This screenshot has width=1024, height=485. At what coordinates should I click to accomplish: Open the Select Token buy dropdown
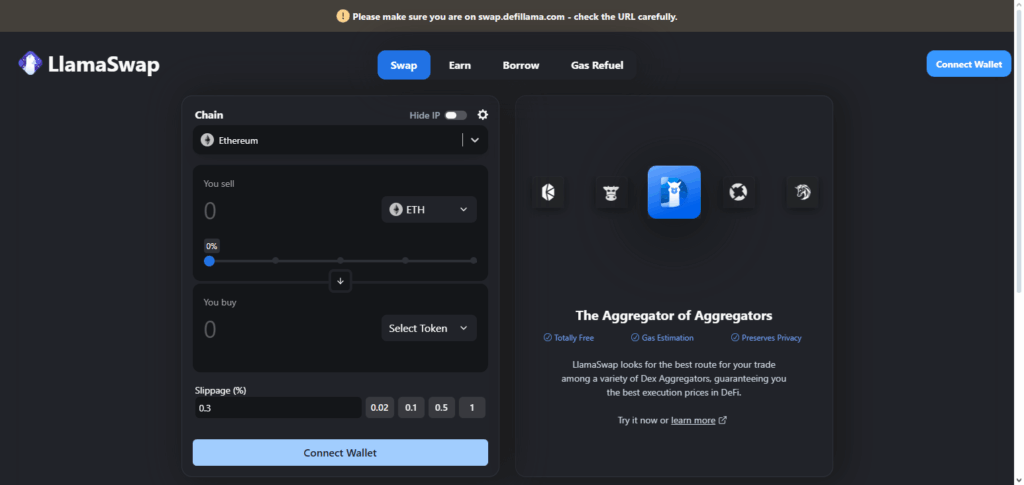[429, 328]
